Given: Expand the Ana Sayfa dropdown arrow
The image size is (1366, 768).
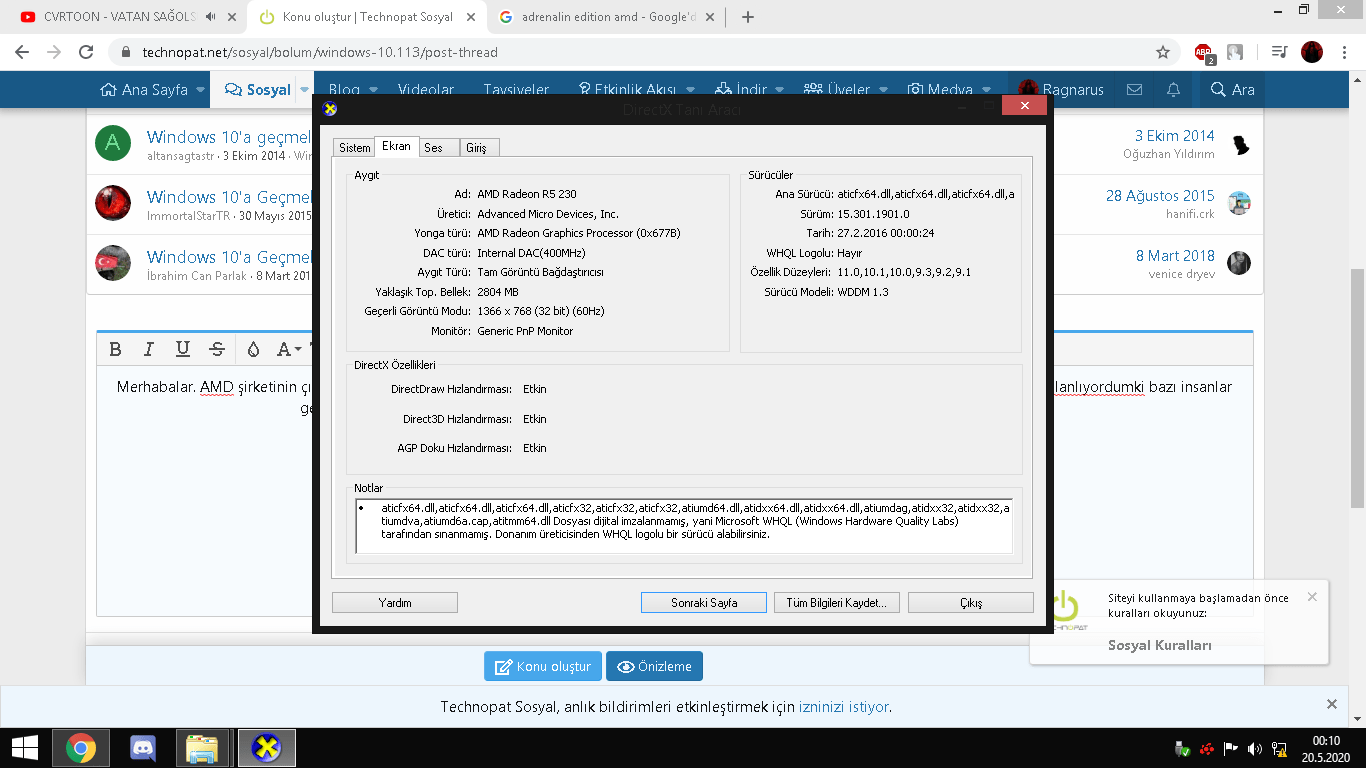Looking at the screenshot, I should click(x=200, y=90).
